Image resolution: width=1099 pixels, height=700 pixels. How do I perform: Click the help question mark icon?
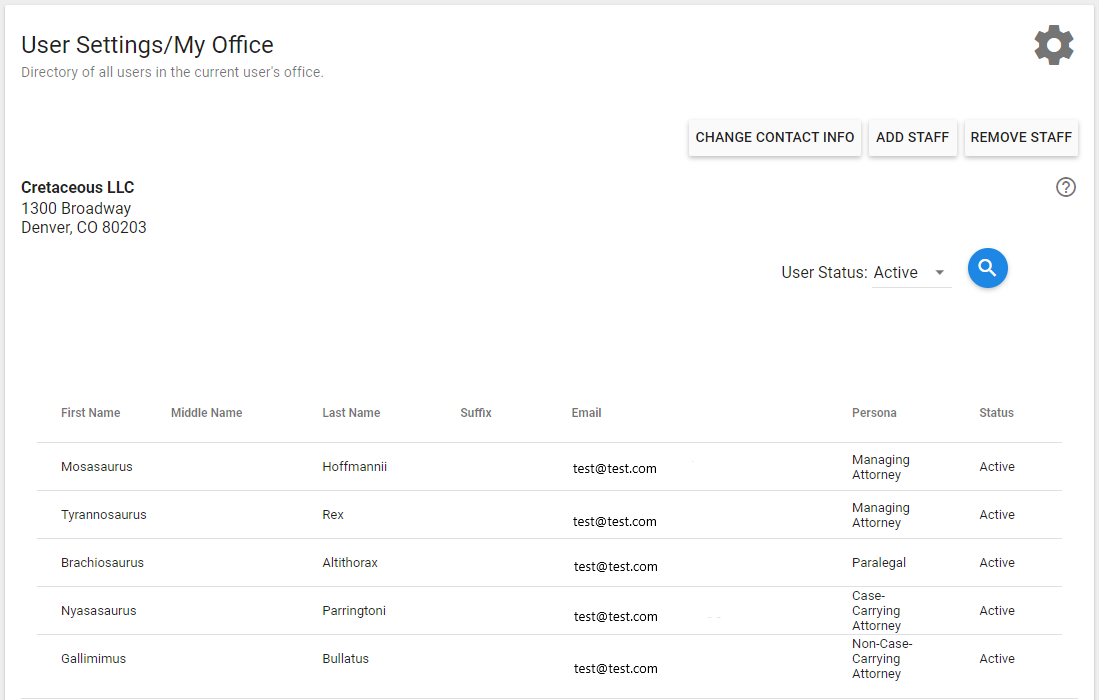(1065, 187)
